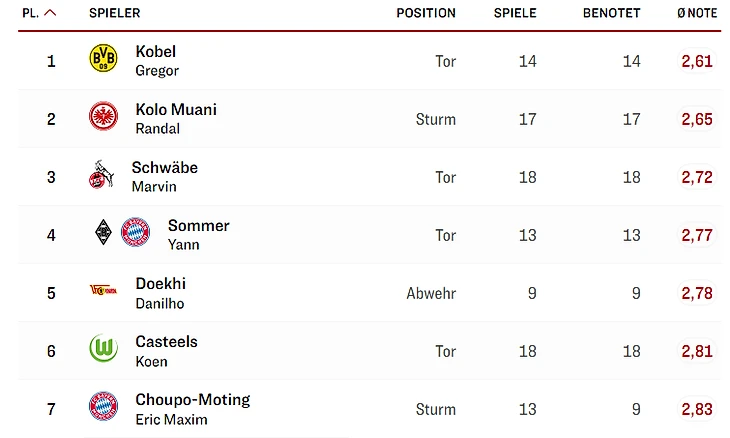The height and width of the screenshot is (438, 730).
Task: Sort table by POSITION column header
Action: [x=426, y=13]
